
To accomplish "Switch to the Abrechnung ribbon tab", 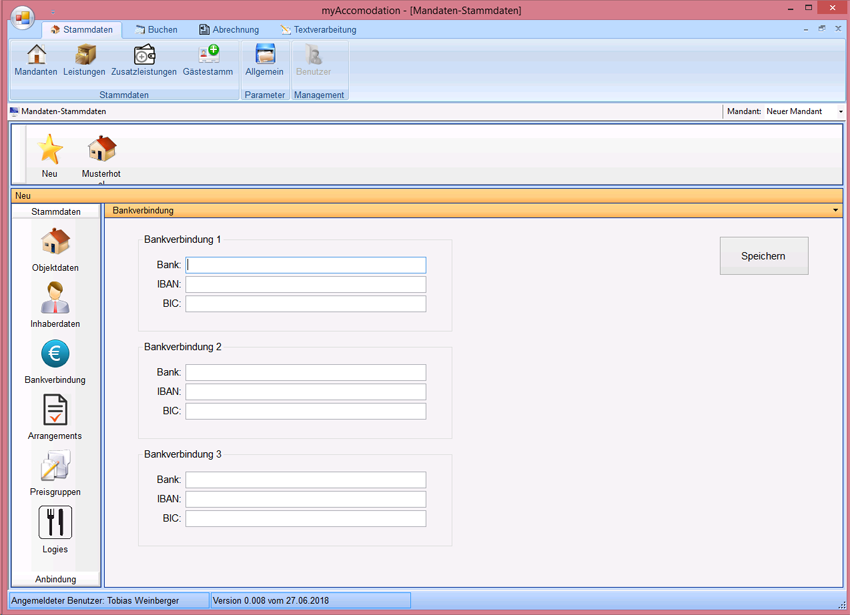I will pyautogui.click(x=229, y=30).
